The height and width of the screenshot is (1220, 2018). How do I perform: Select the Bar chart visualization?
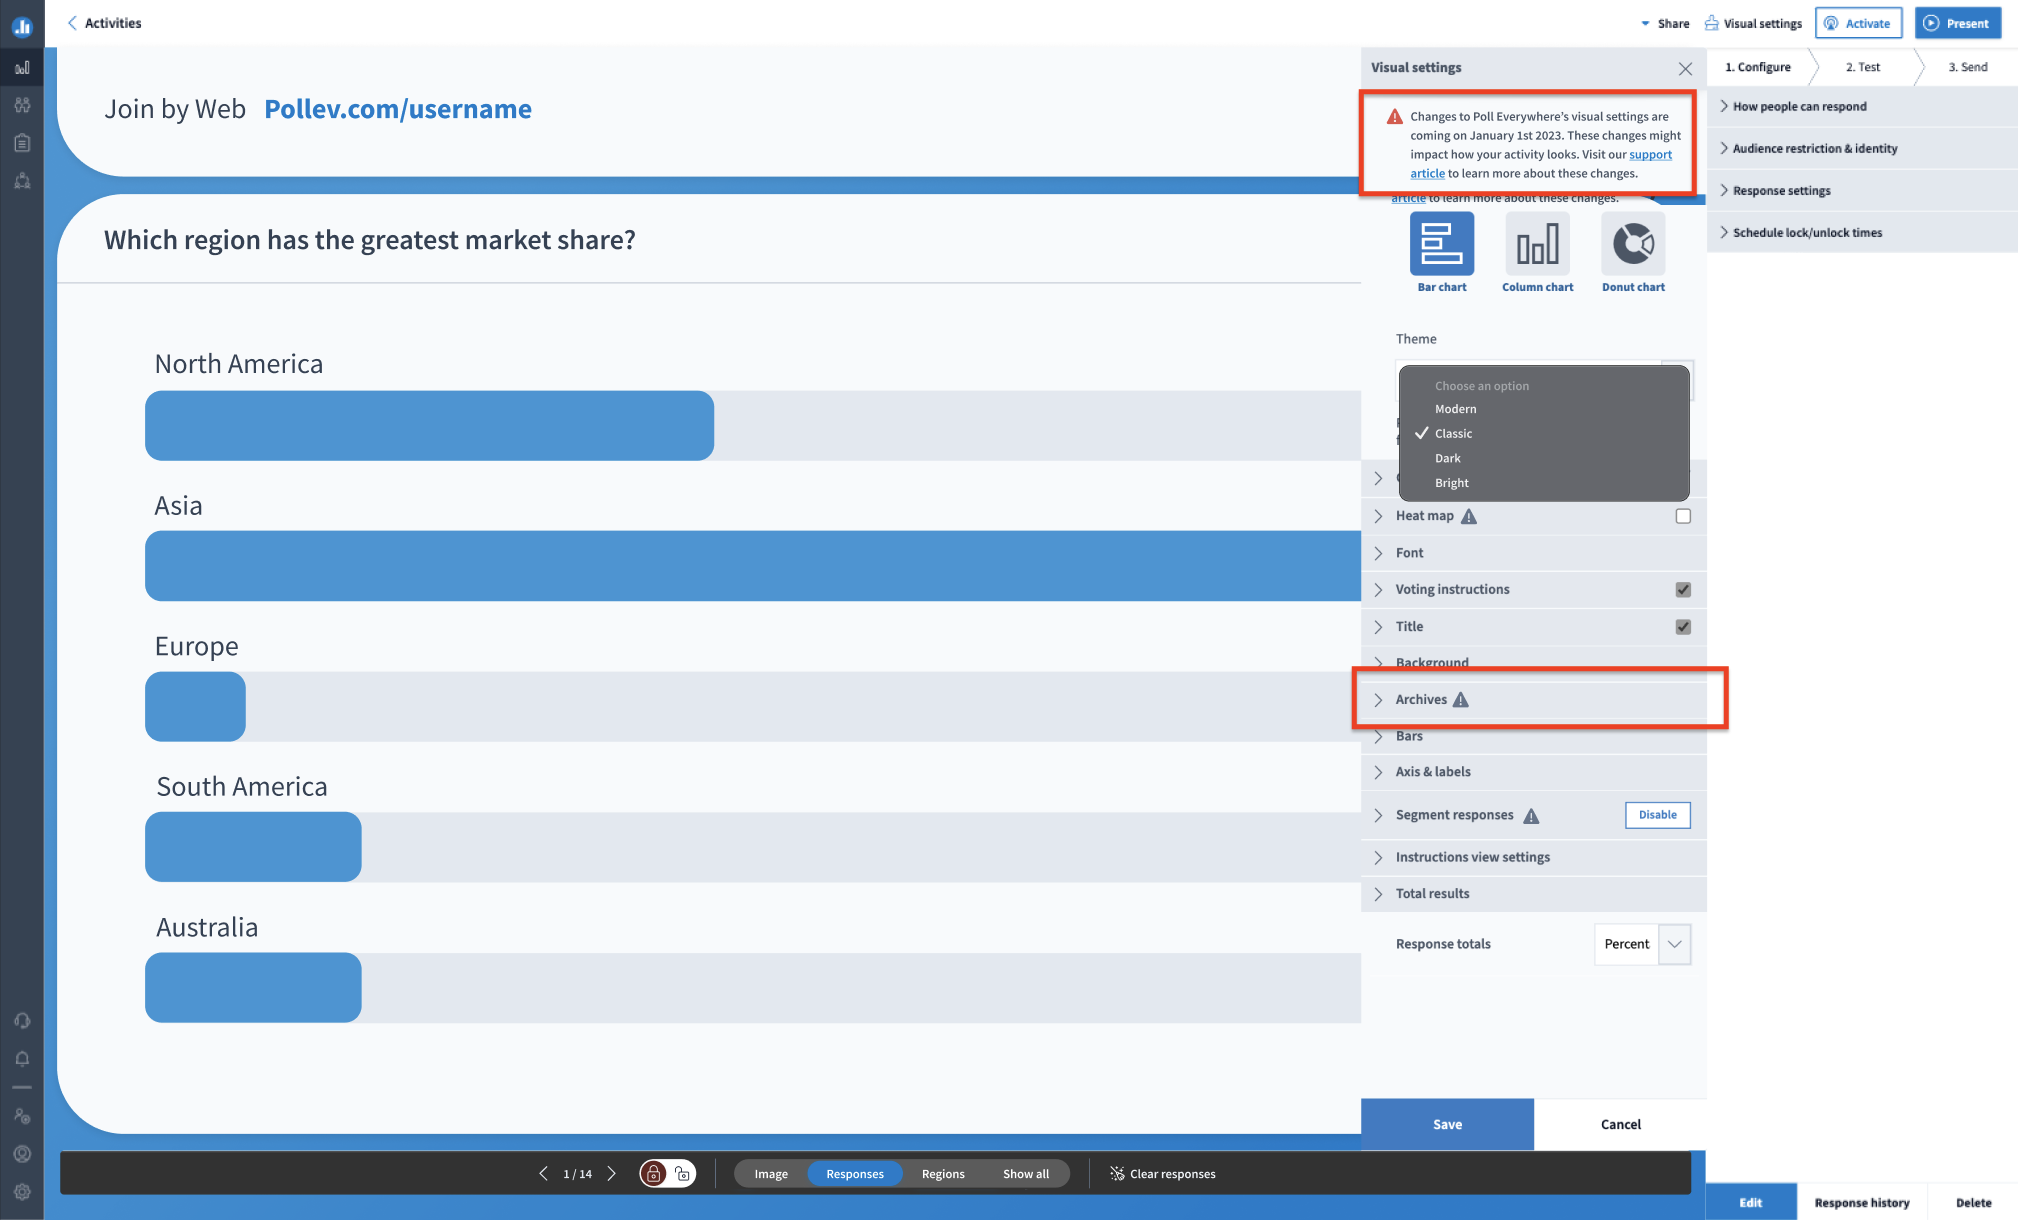pos(1442,245)
